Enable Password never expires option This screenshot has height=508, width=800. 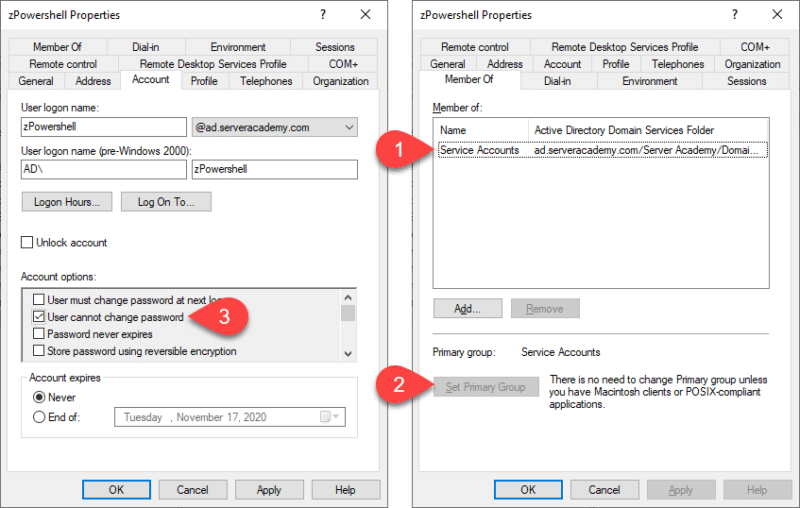(x=40, y=334)
